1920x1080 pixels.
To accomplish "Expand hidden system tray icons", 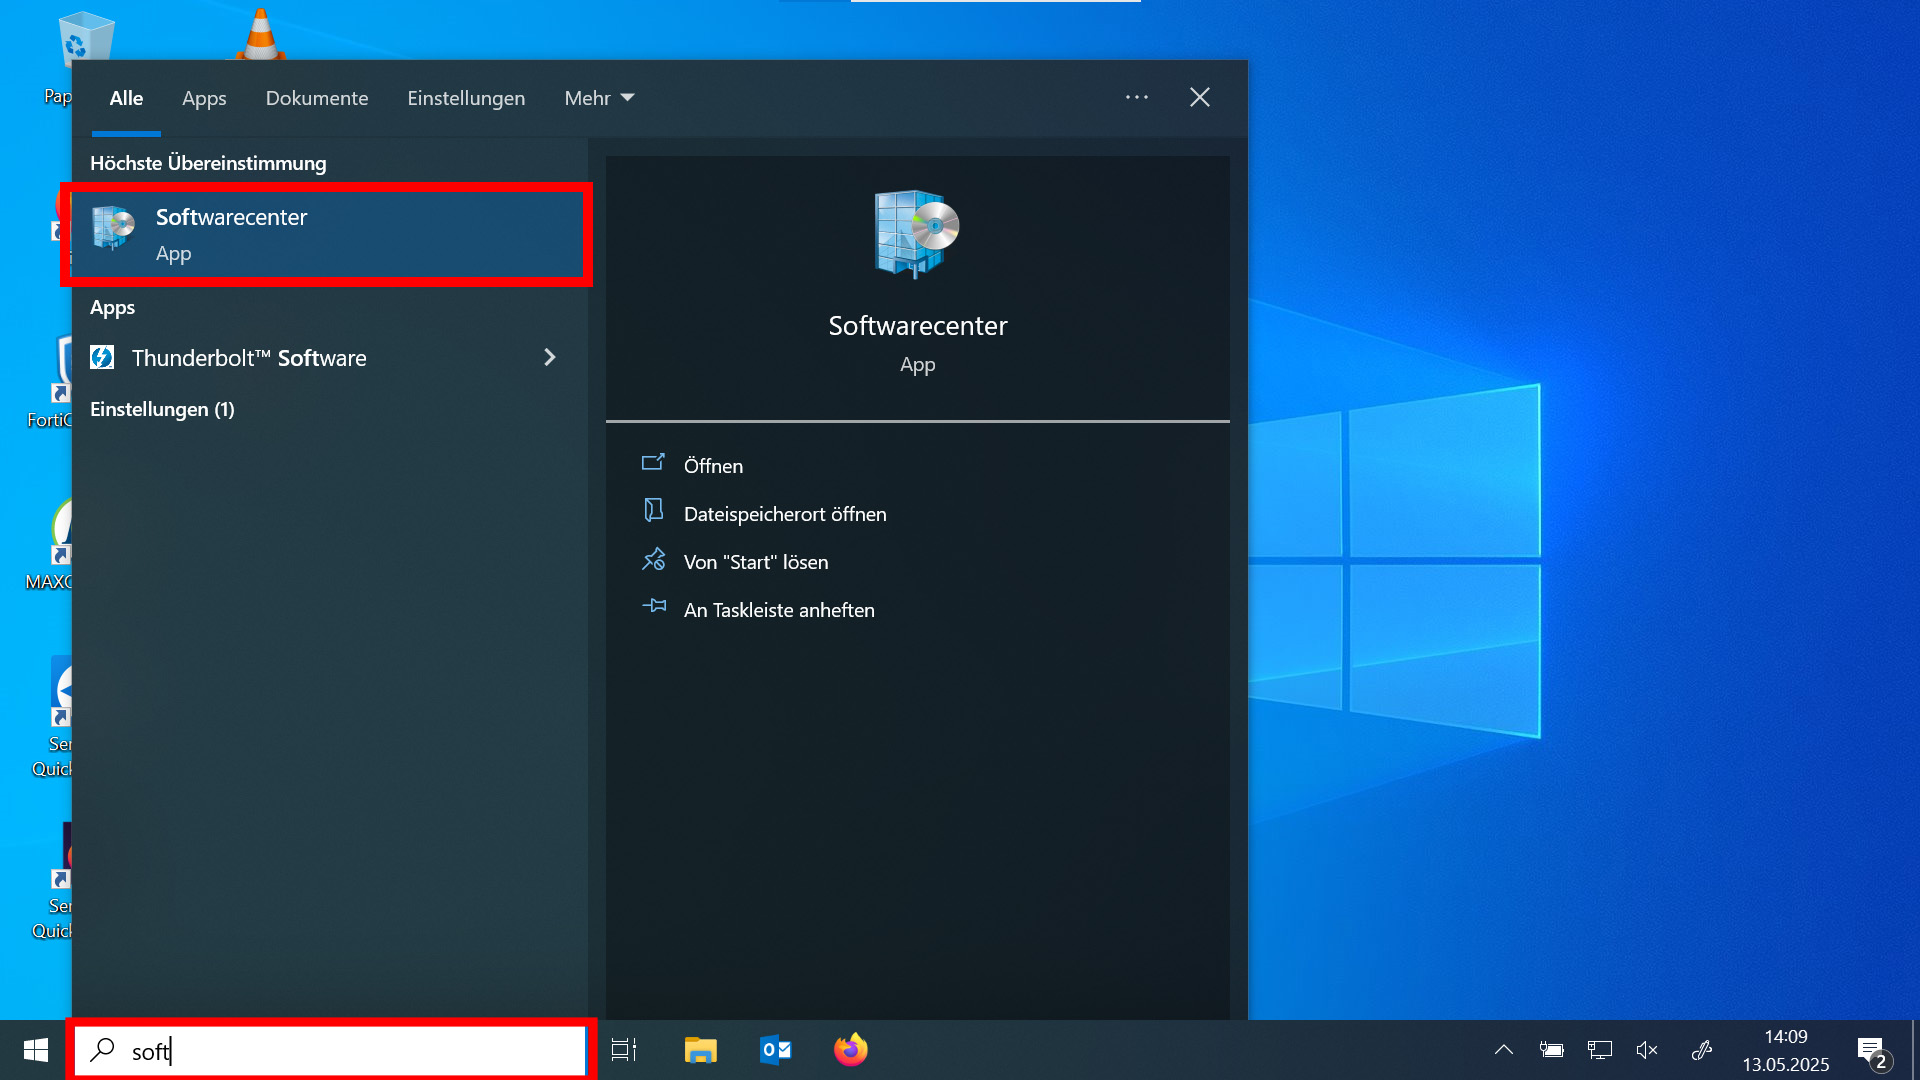I will [1503, 1049].
